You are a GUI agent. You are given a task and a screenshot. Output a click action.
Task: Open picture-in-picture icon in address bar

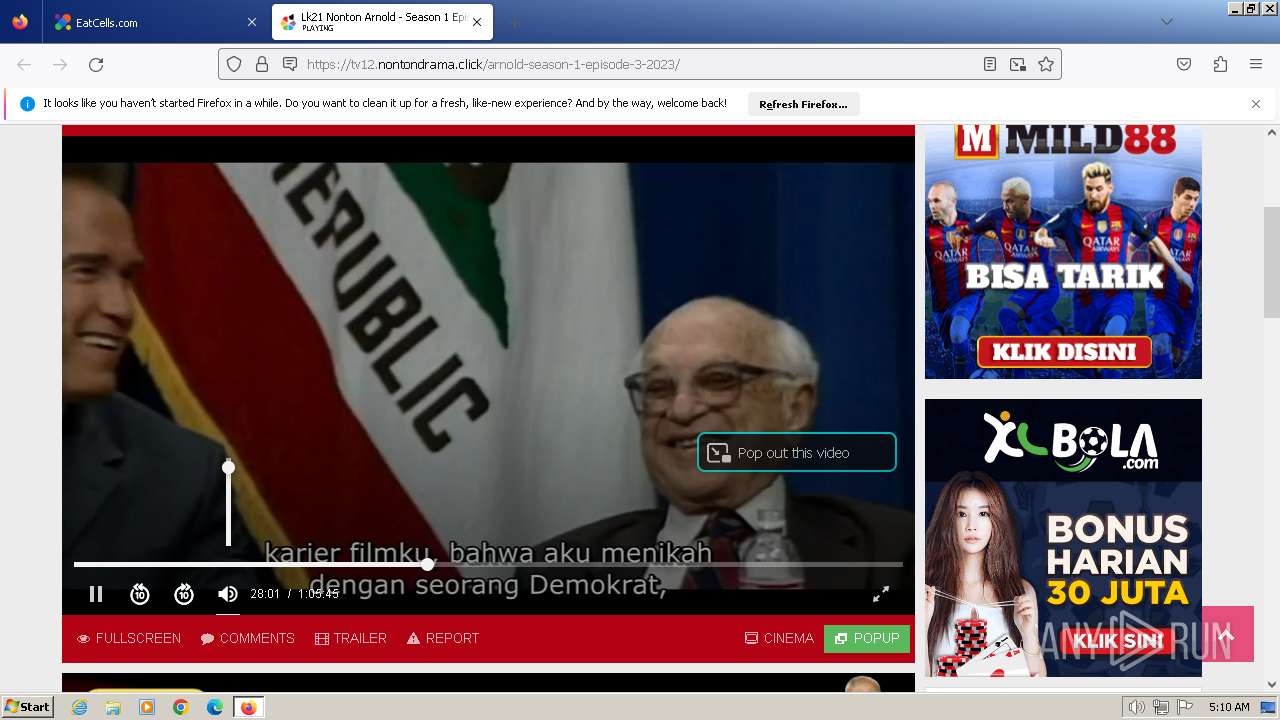[x=1018, y=64]
